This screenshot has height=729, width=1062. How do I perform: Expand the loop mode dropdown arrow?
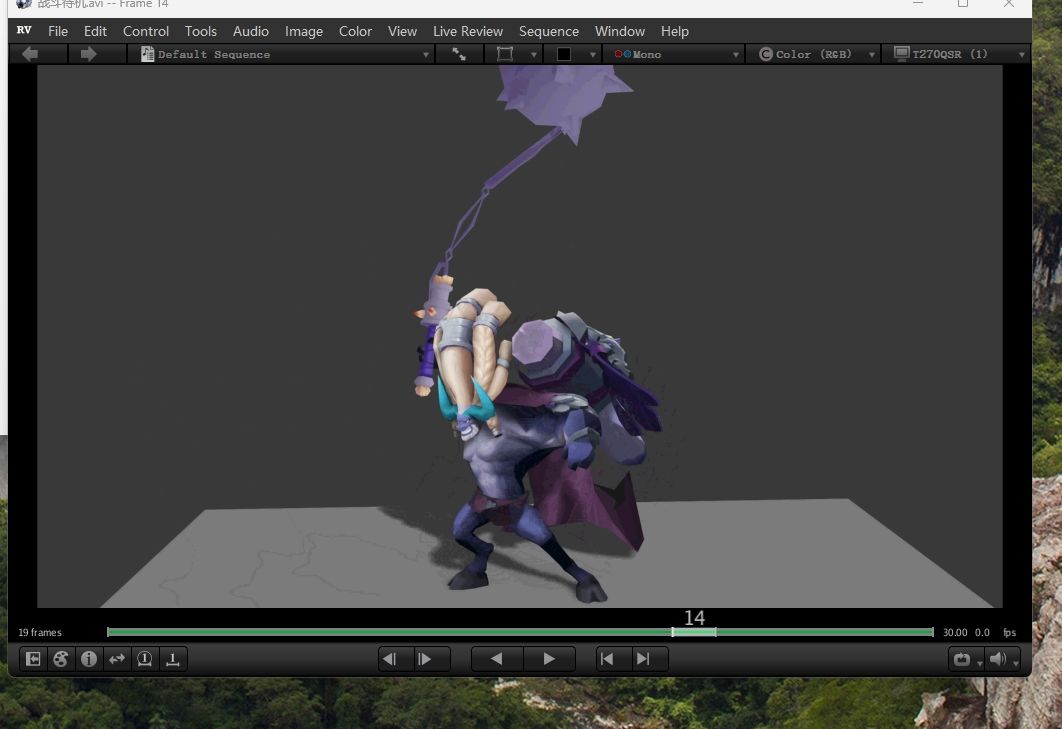tap(979, 663)
